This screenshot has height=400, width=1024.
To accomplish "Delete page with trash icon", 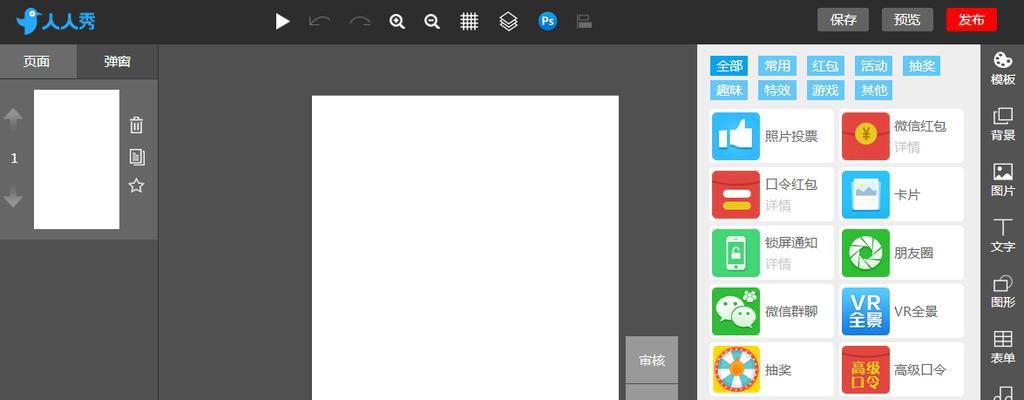I will (136, 124).
